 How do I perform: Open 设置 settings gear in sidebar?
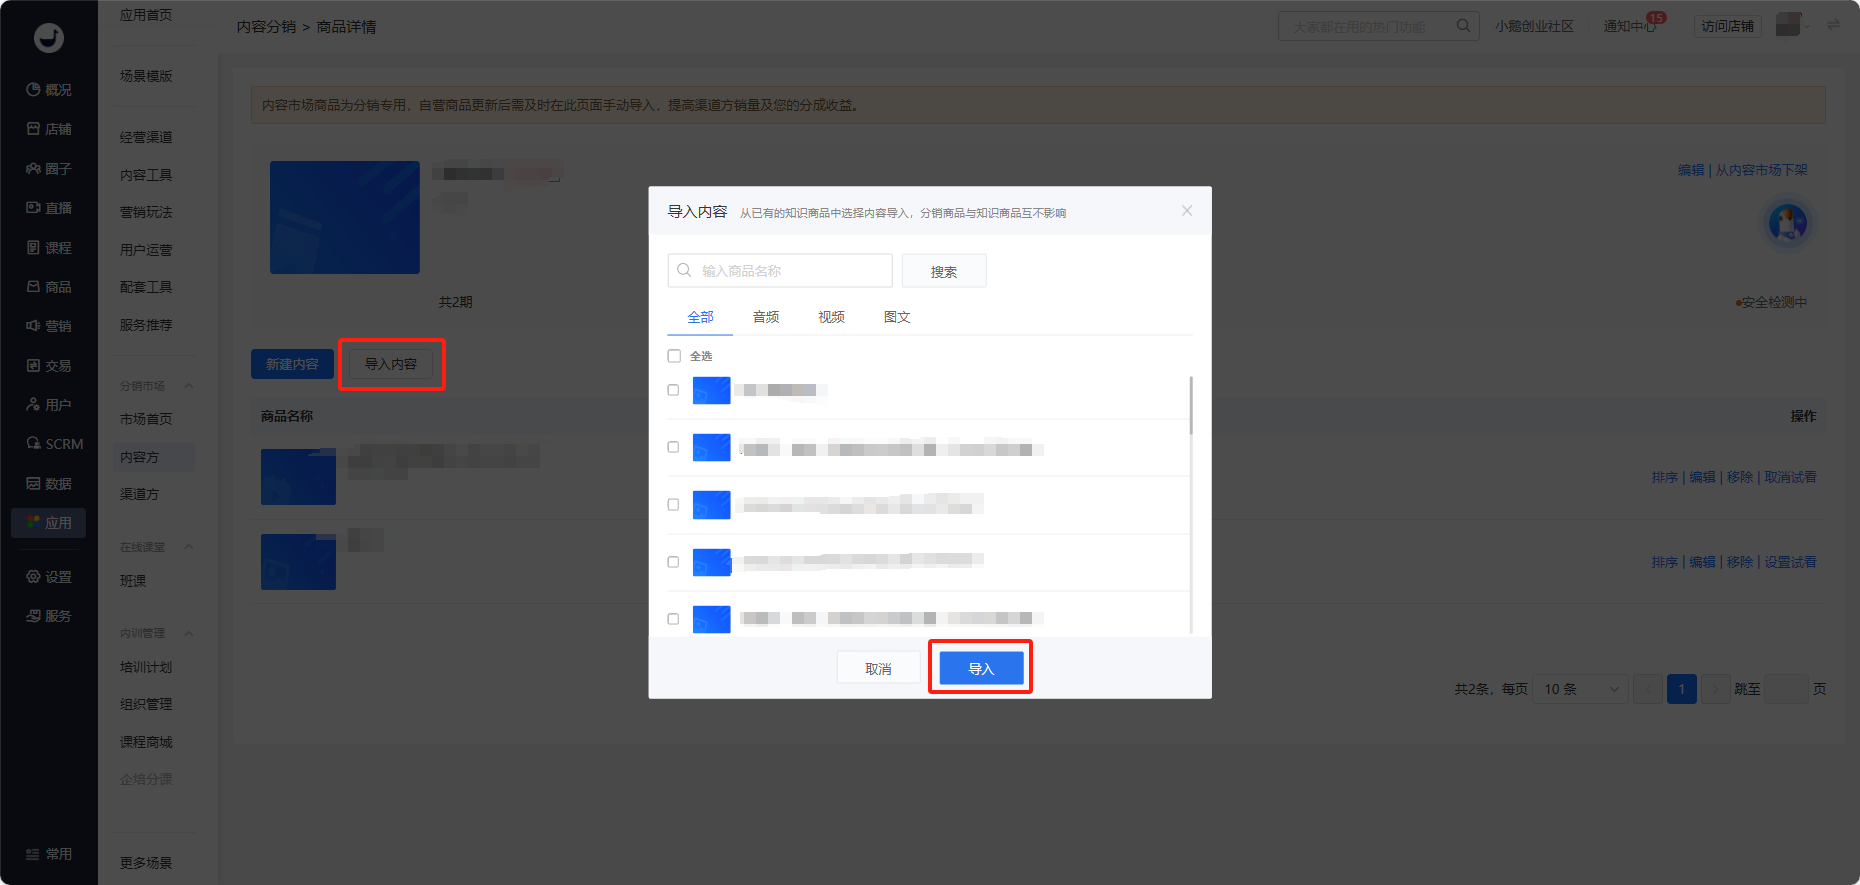[33, 577]
